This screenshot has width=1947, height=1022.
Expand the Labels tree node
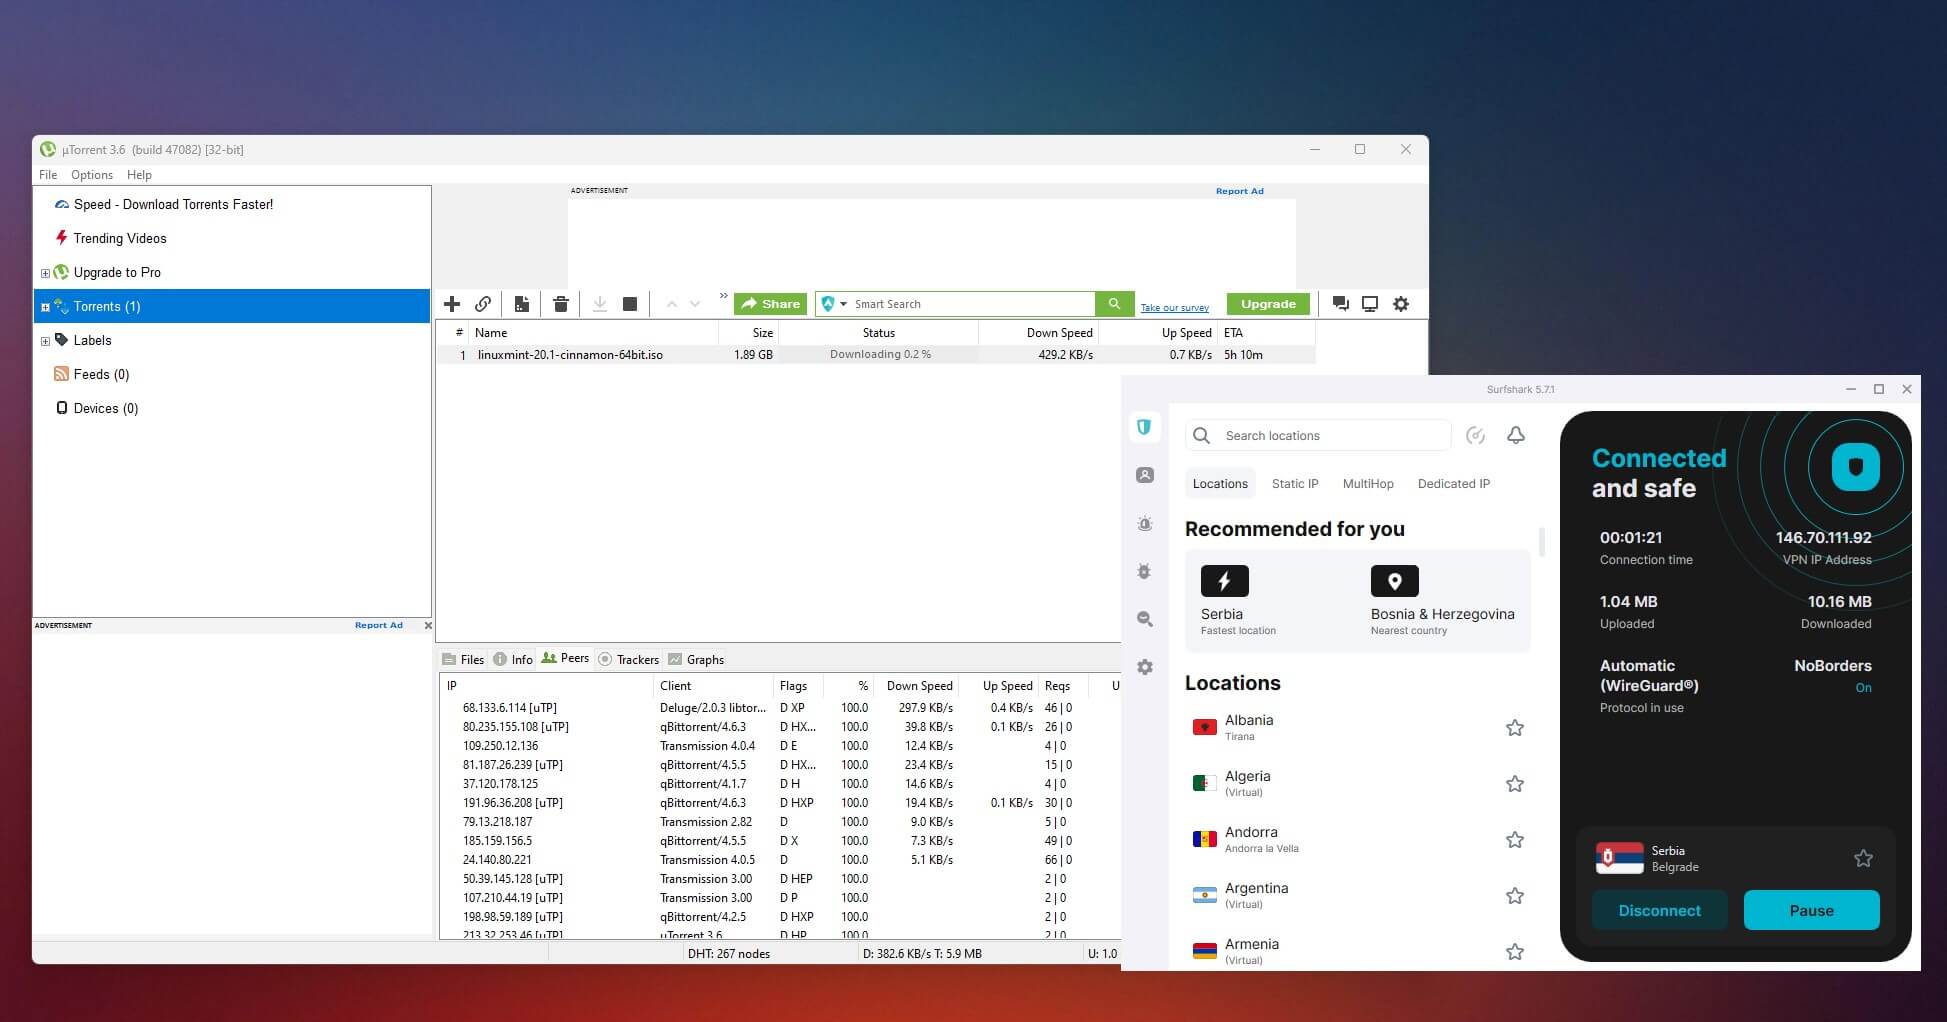(45, 341)
